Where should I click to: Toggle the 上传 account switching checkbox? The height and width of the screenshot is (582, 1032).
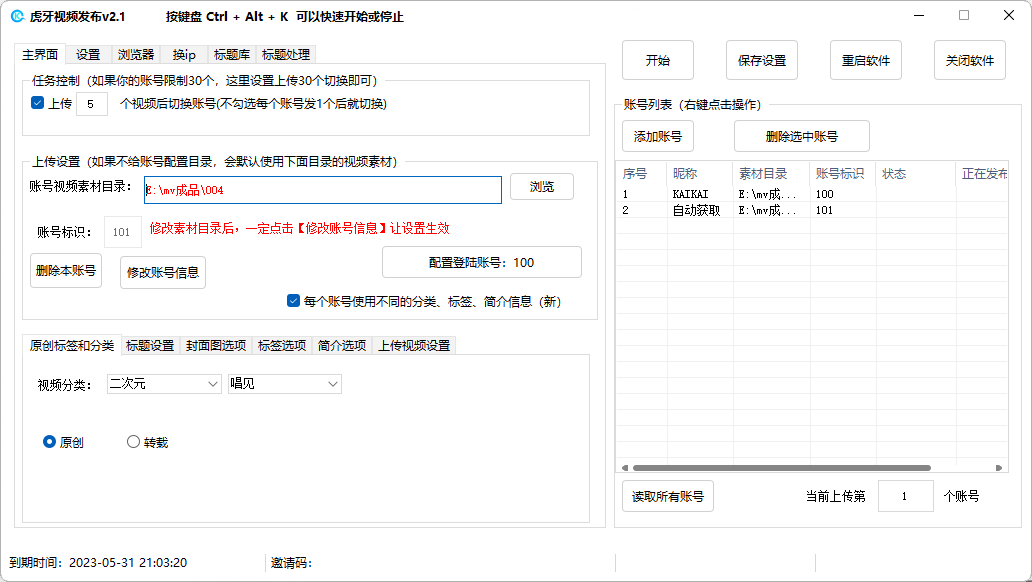[38, 103]
